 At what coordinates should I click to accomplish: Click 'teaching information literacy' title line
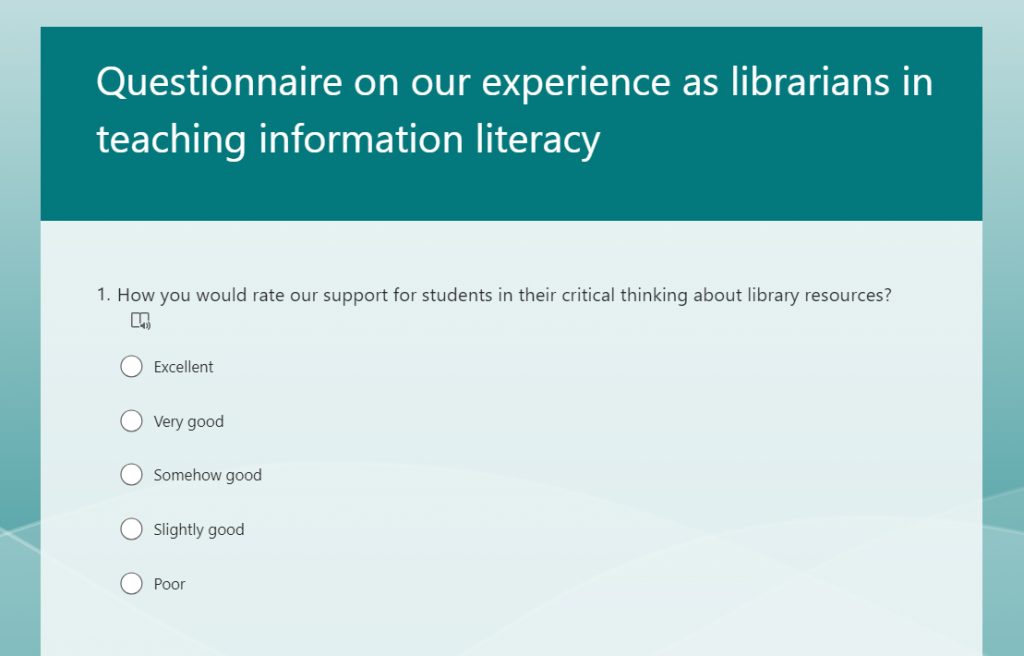pos(348,140)
